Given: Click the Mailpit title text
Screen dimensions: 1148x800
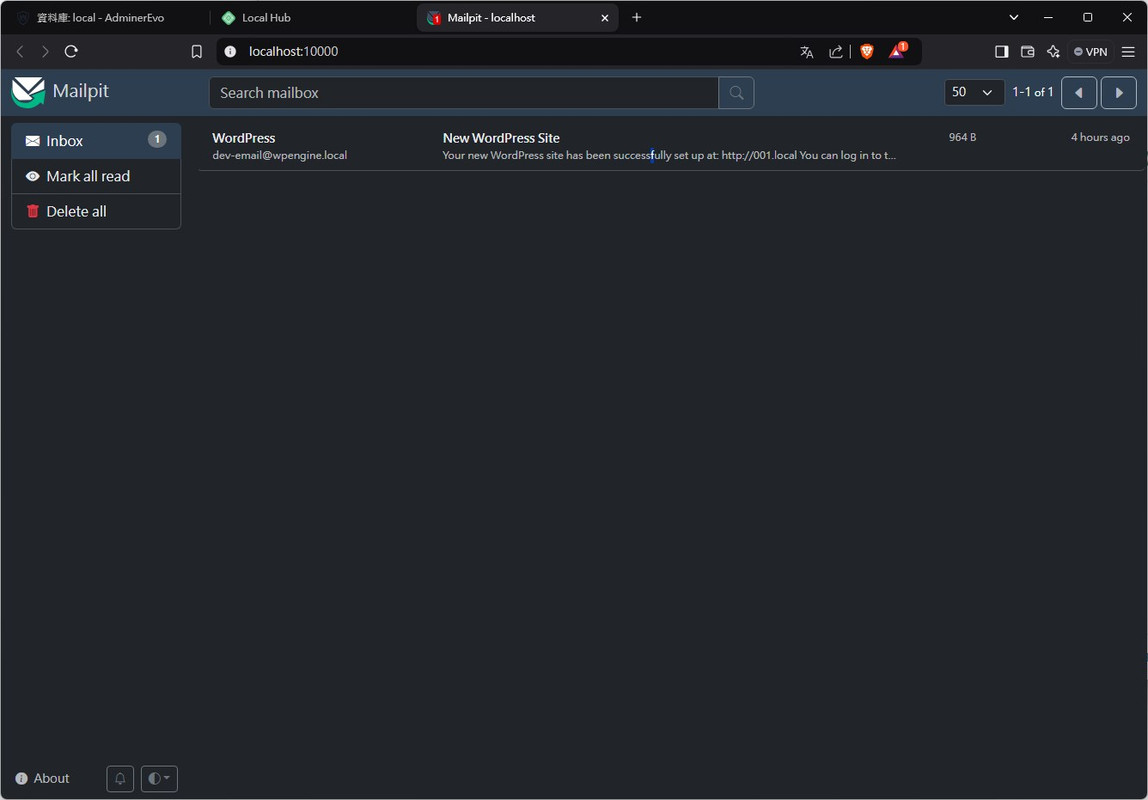Looking at the screenshot, I should tap(81, 91).
